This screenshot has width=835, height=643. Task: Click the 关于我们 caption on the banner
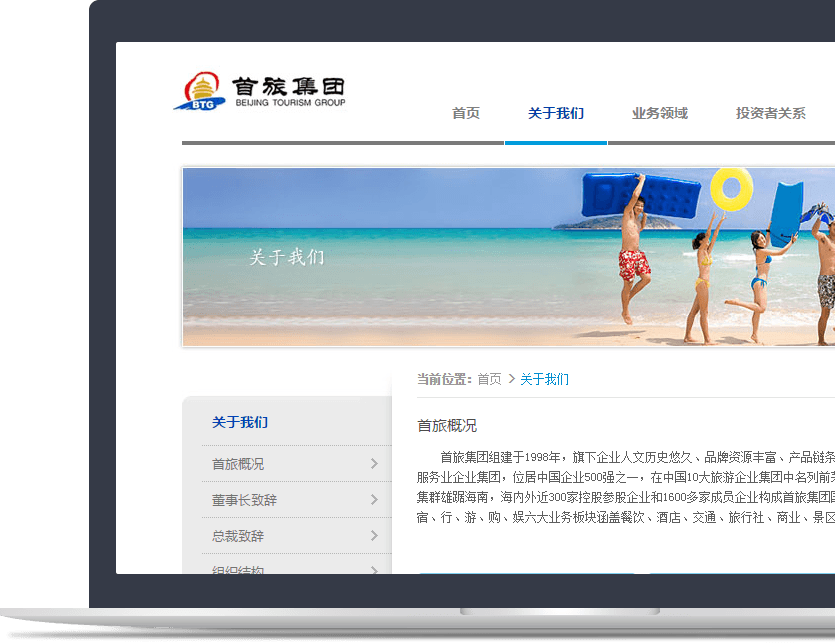coord(287,258)
